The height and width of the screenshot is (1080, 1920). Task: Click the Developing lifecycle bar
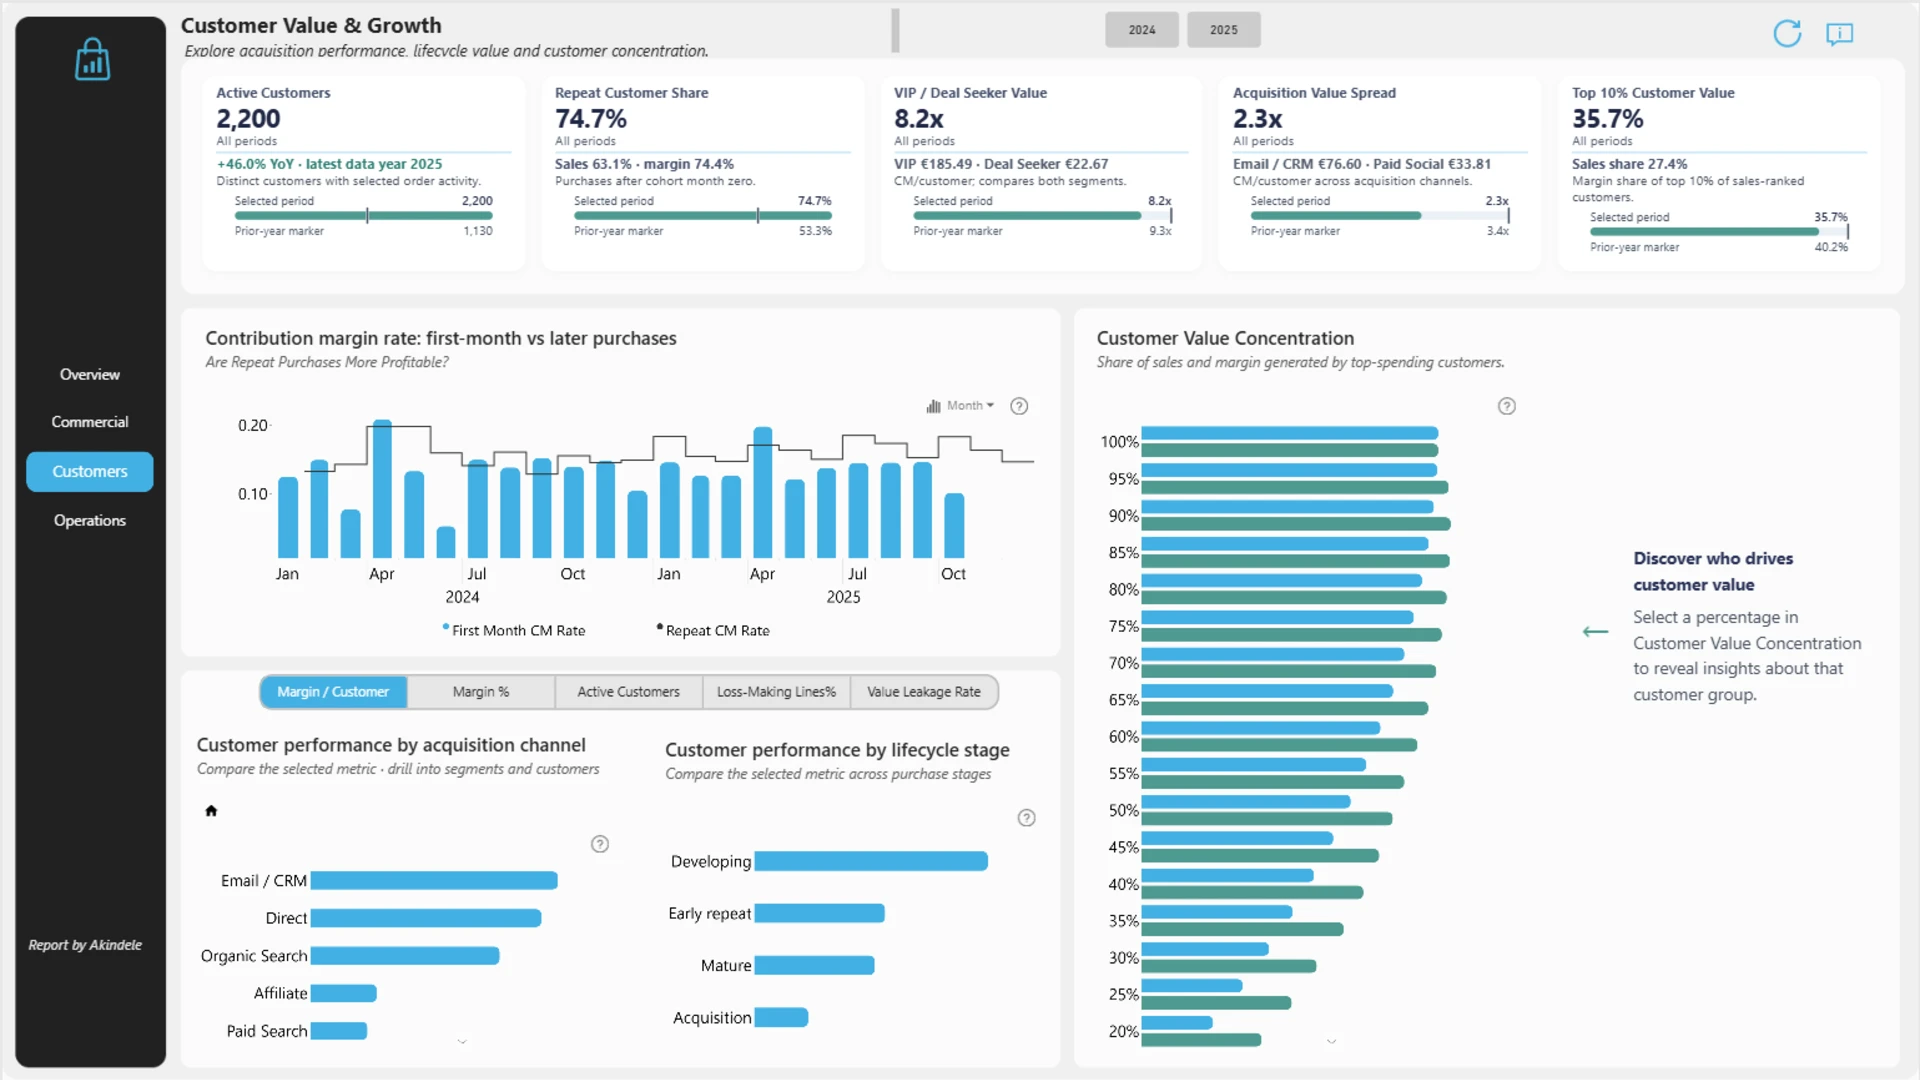pyautogui.click(x=871, y=861)
